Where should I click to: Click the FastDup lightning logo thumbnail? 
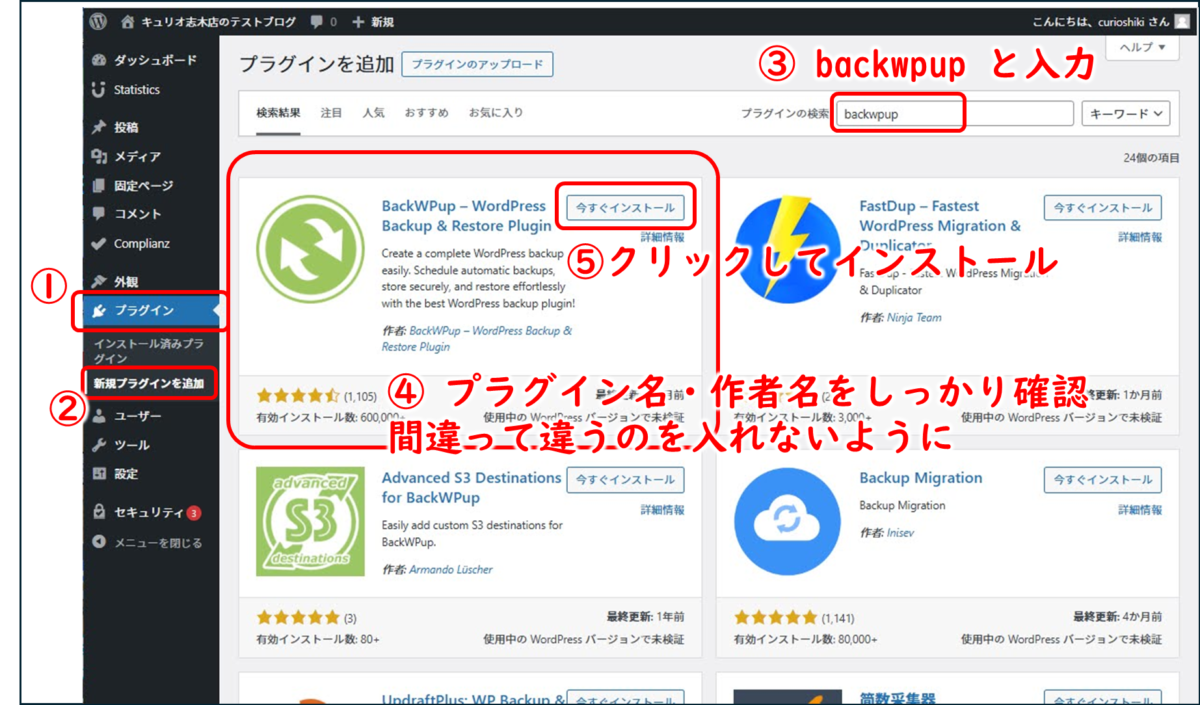coord(789,249)
